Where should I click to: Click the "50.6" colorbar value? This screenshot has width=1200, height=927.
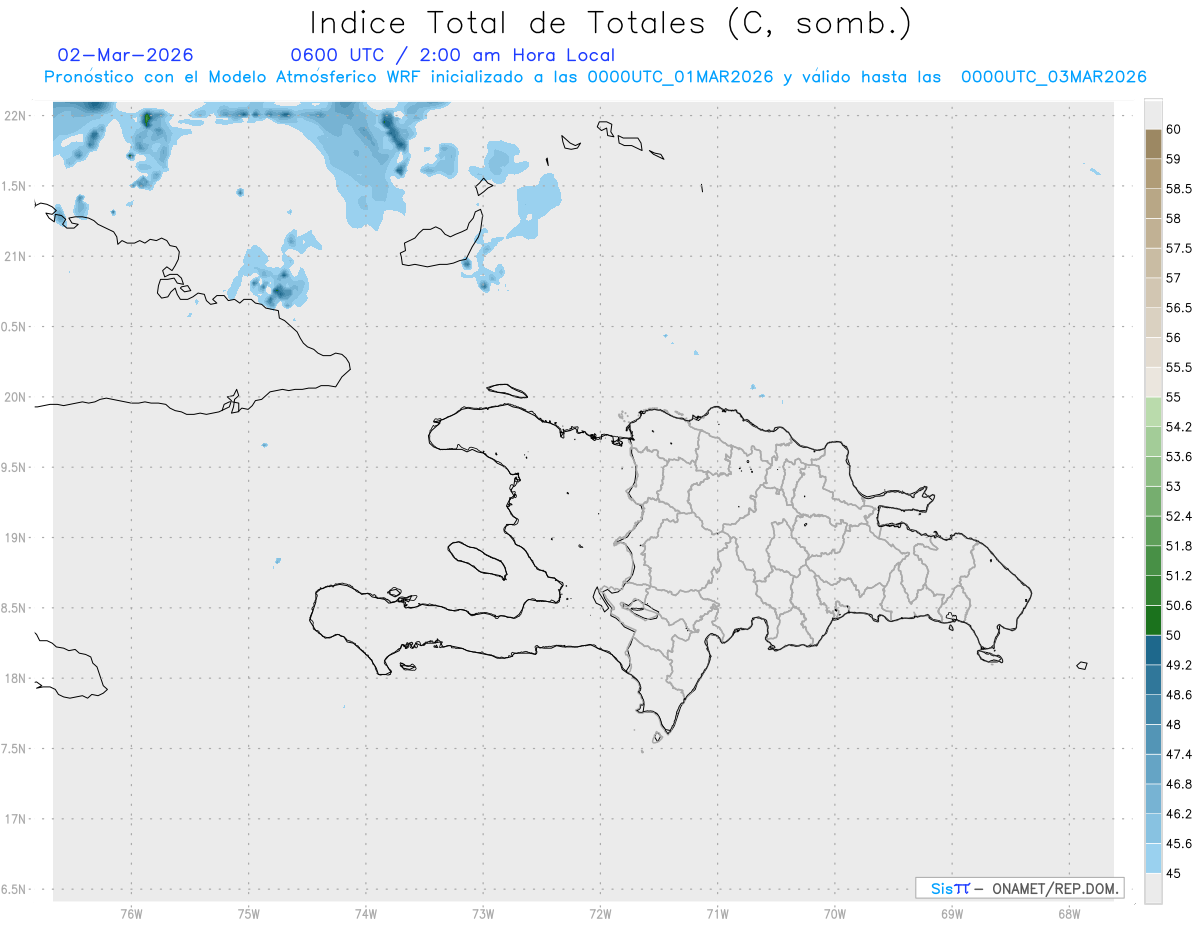click(1179, 605)
